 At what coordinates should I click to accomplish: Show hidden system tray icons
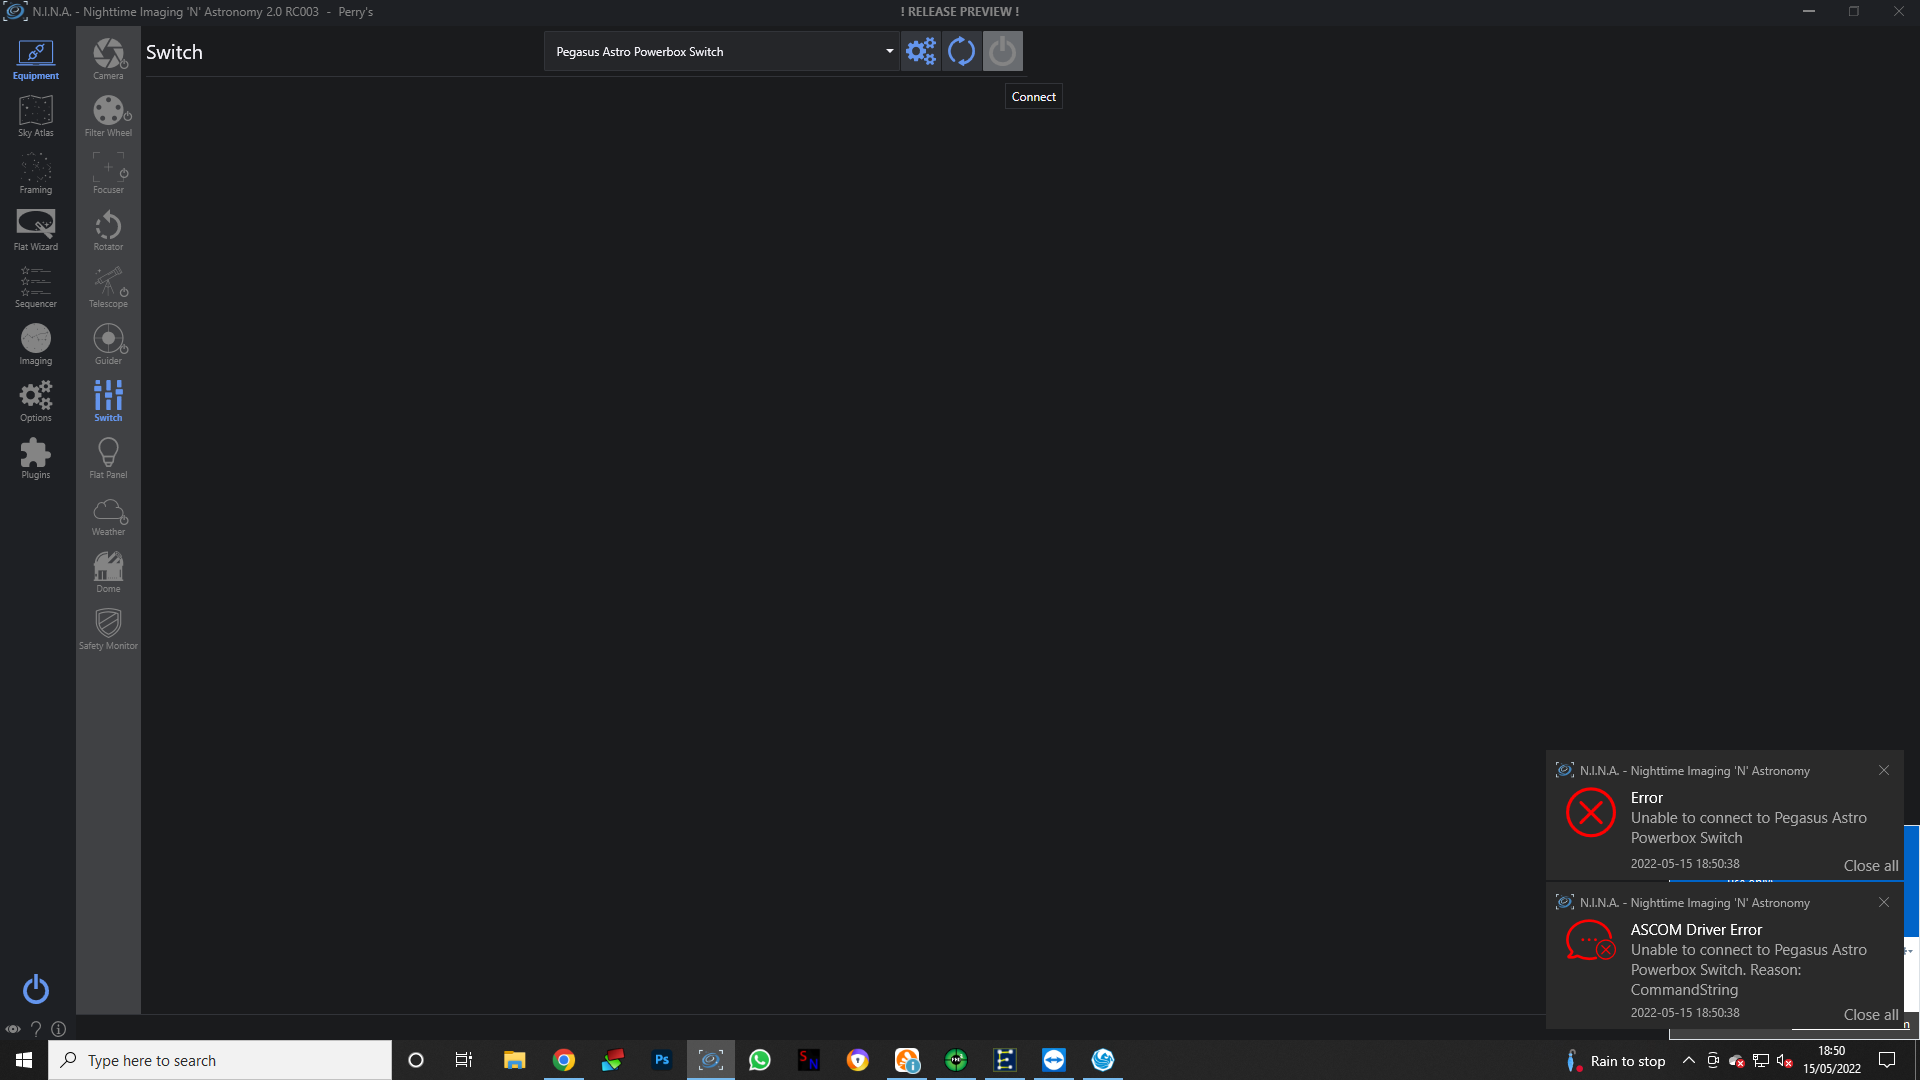[x=1689, y=1060]
